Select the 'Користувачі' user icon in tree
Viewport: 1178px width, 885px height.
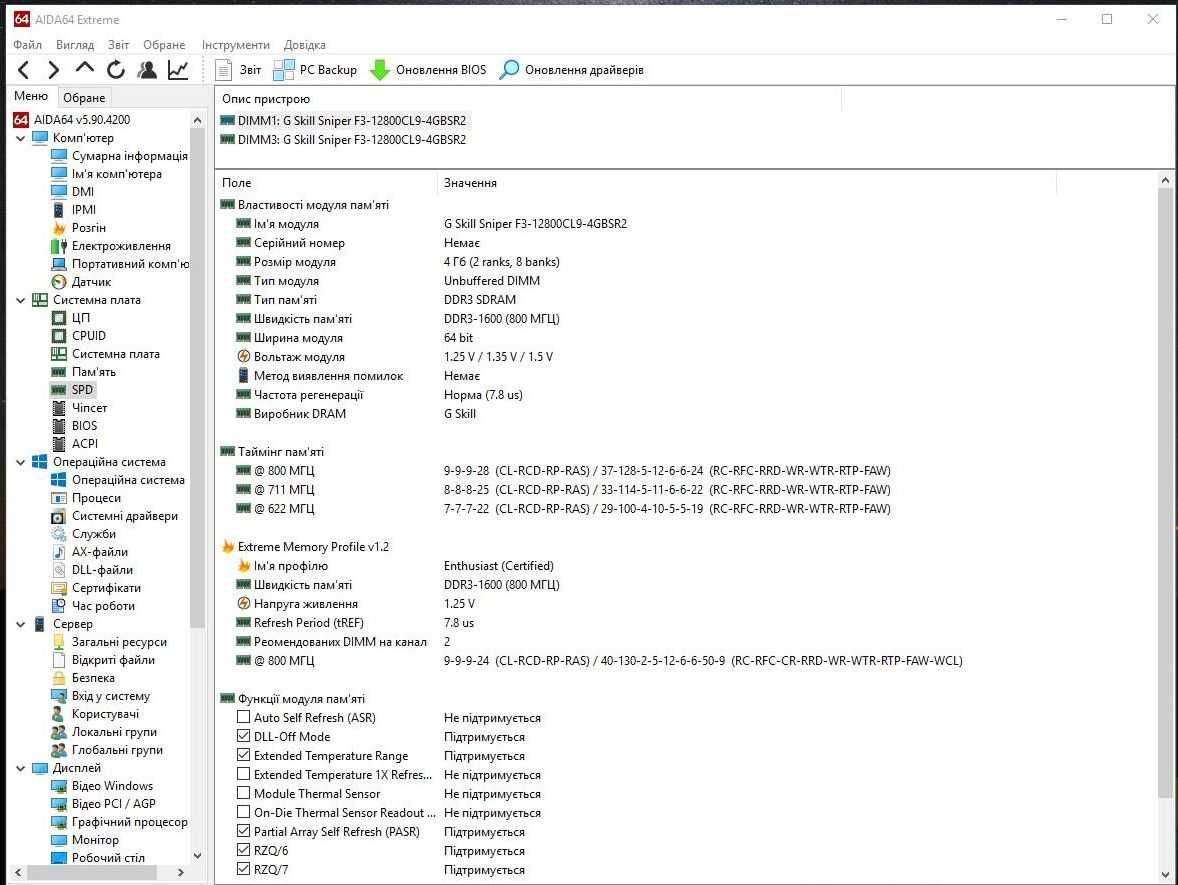point(59,714)
